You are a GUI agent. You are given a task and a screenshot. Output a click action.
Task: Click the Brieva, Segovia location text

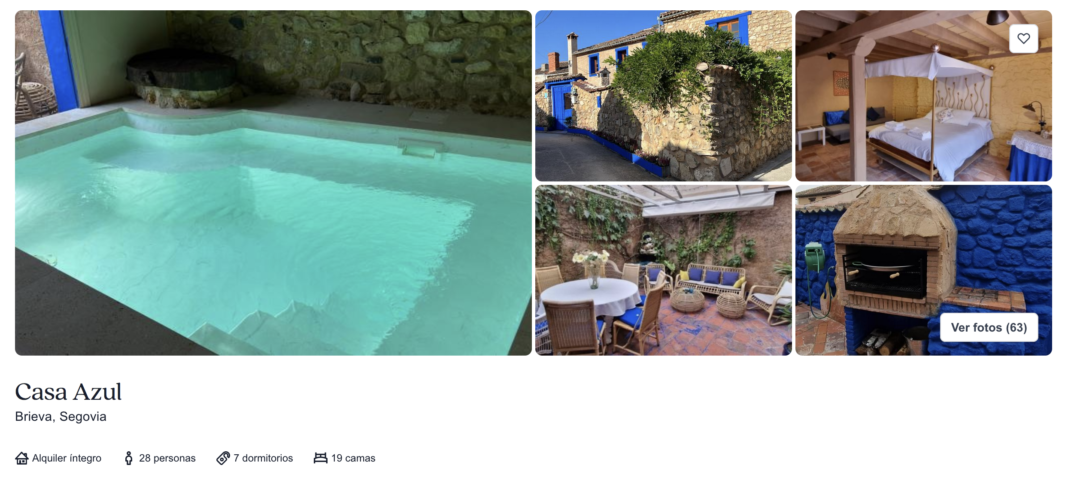pyautogui.click(x=61, y=417)
